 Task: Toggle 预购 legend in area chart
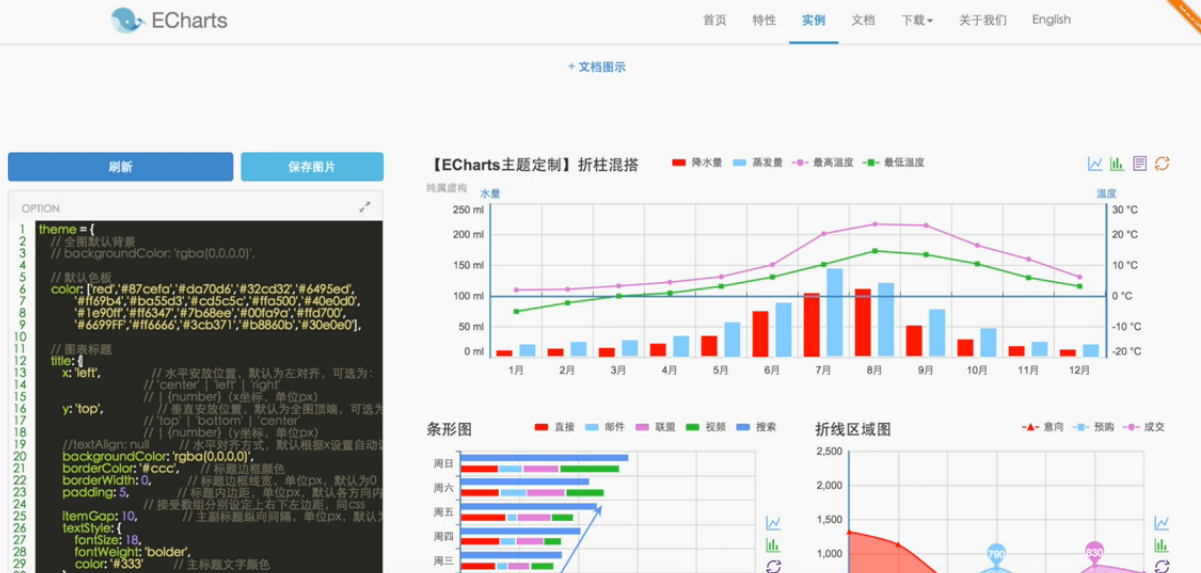tap(1093, 427)
